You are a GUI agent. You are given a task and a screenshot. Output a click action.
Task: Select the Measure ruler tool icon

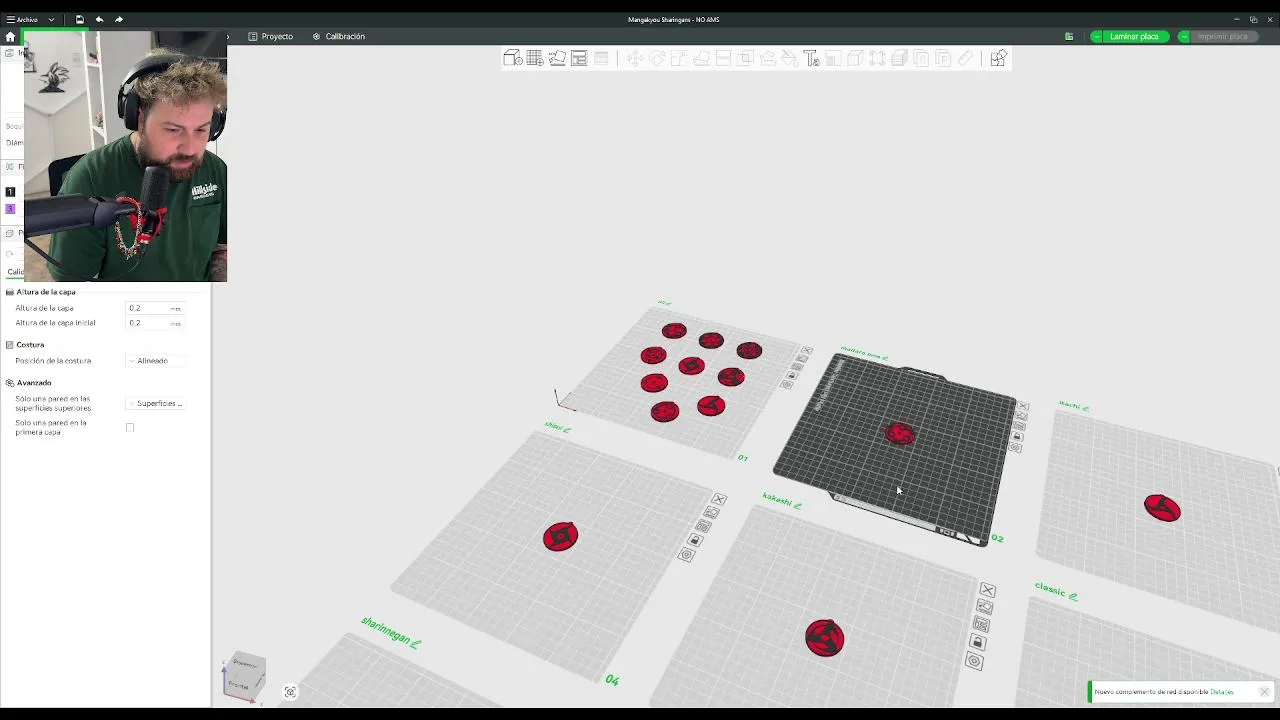965,58
